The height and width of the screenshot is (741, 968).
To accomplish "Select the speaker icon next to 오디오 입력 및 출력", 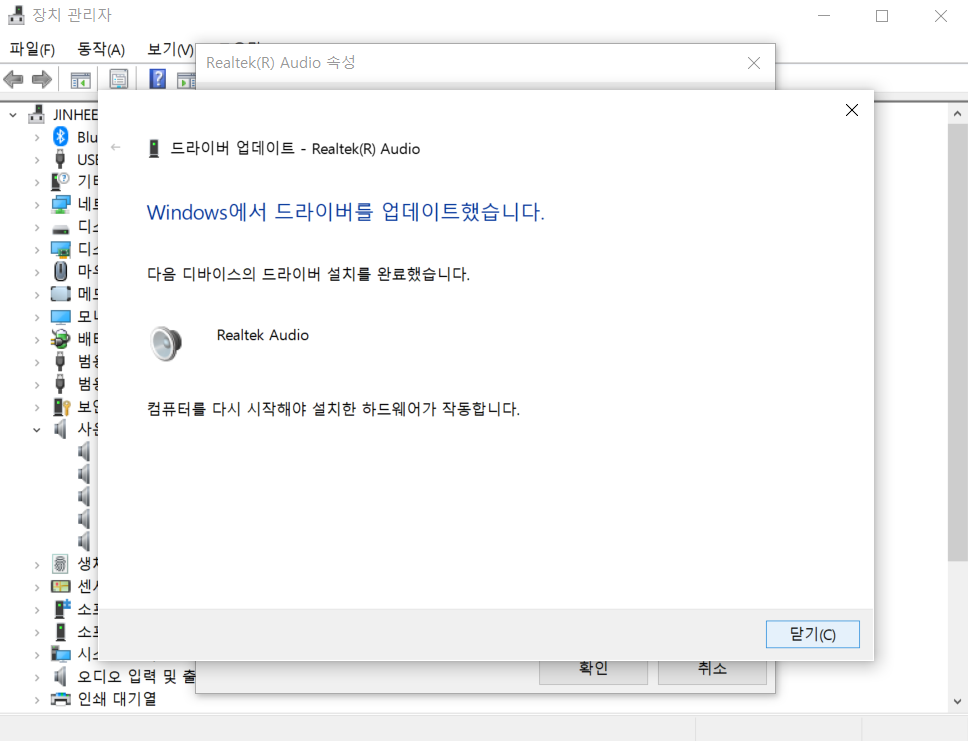I will tap(60, 676).
